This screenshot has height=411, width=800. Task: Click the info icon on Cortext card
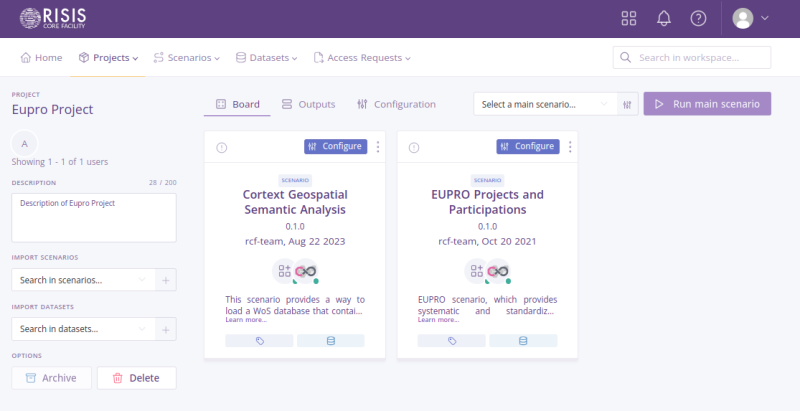pos(222,147)
